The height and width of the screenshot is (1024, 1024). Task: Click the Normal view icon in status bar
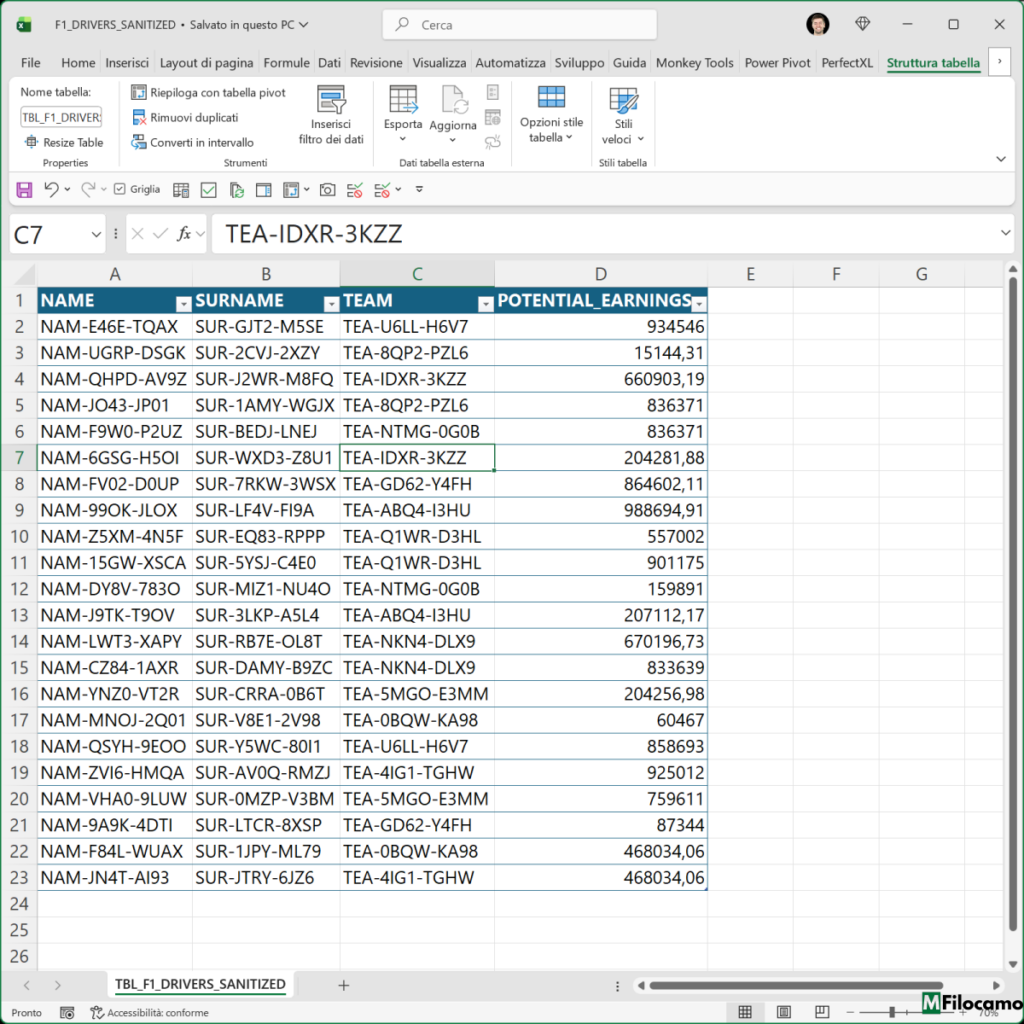[x=744, y=1012]
